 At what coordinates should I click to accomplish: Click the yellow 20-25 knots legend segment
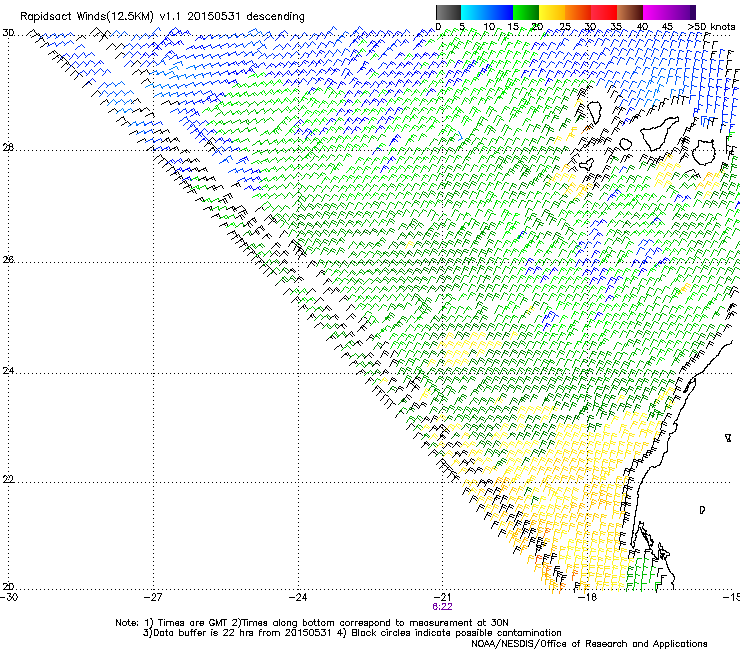(552, 12)
